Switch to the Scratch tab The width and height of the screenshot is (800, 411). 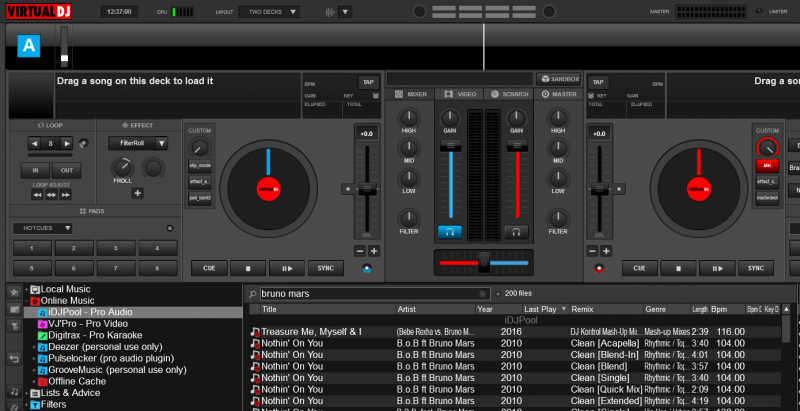[x=509, y=94]
